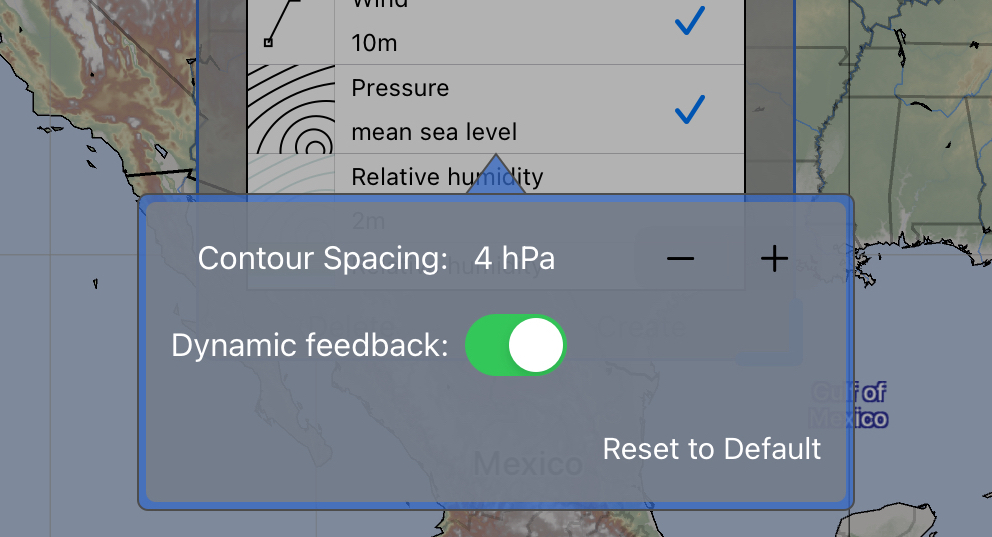Click the 4 hPa spacing value
The width and height of the screenshot is (992, 537).
(514, 258)
